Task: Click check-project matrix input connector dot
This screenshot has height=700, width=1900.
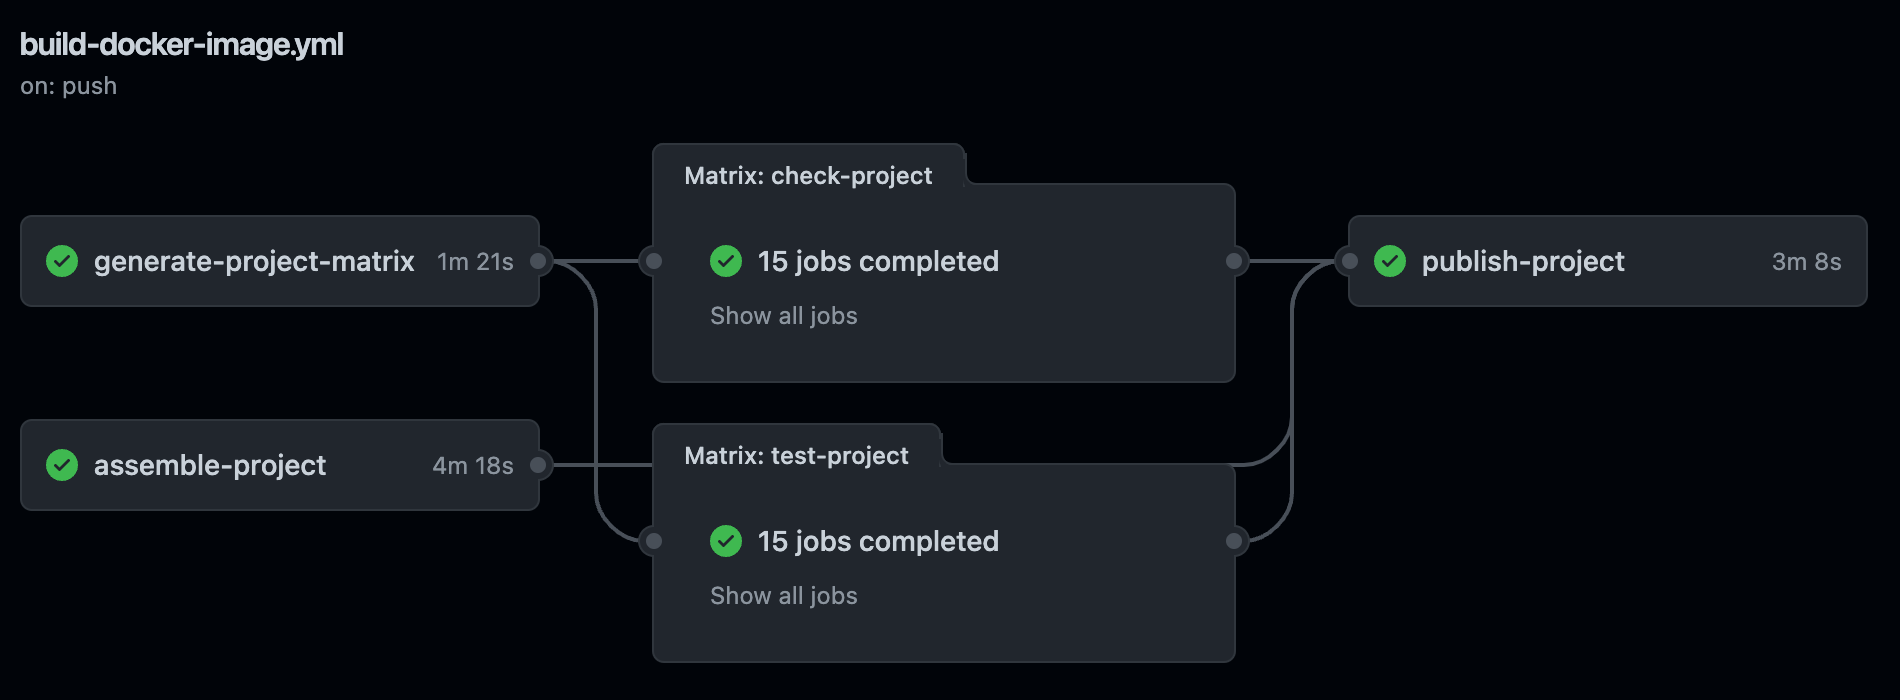Action: [x=653, y=261]
